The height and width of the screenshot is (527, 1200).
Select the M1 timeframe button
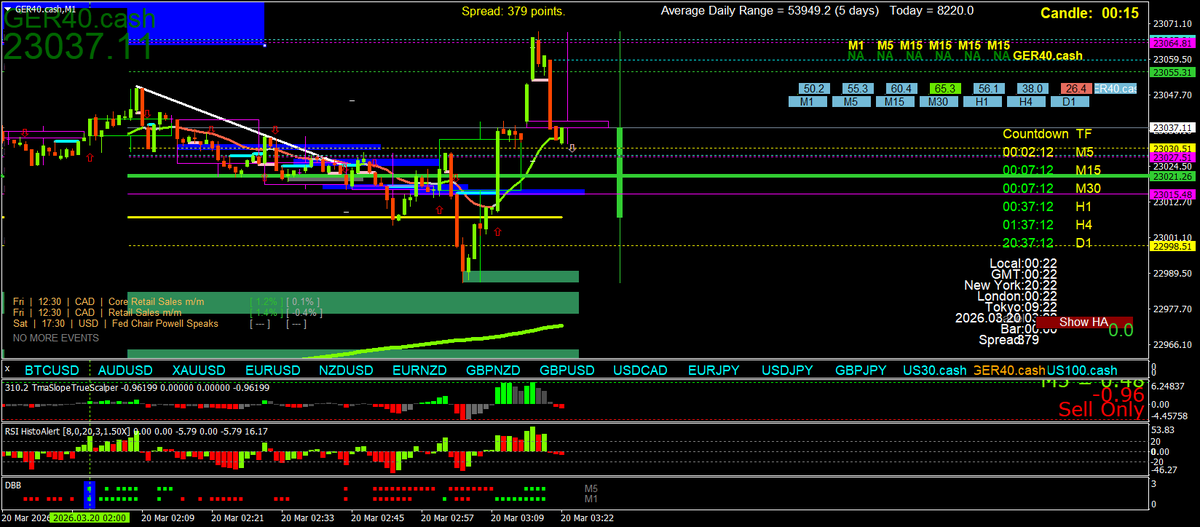click(807, 102)
